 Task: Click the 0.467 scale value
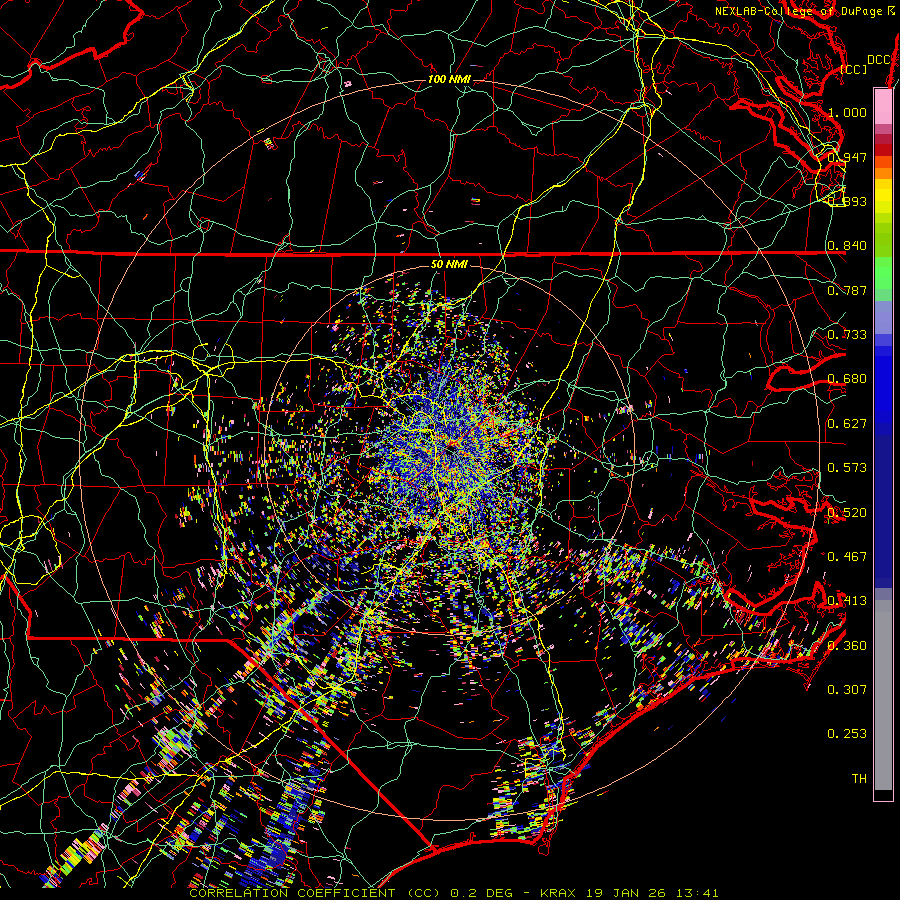[847, 557]
